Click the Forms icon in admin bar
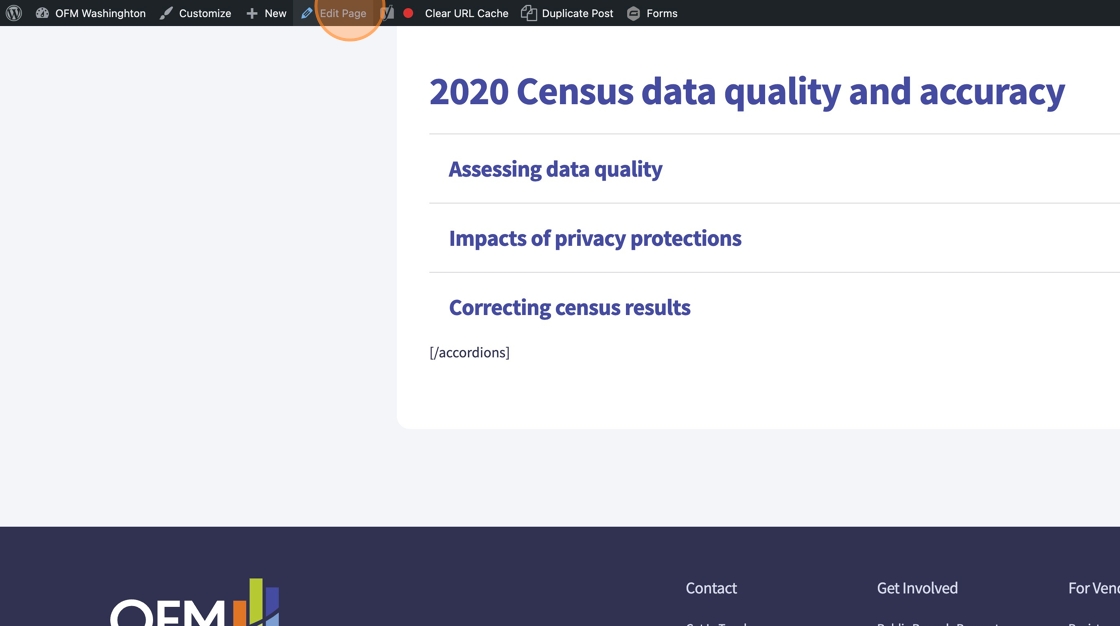Image resolution: width=1120 pixels, height=626 pixels. click(x=633, y=13)
